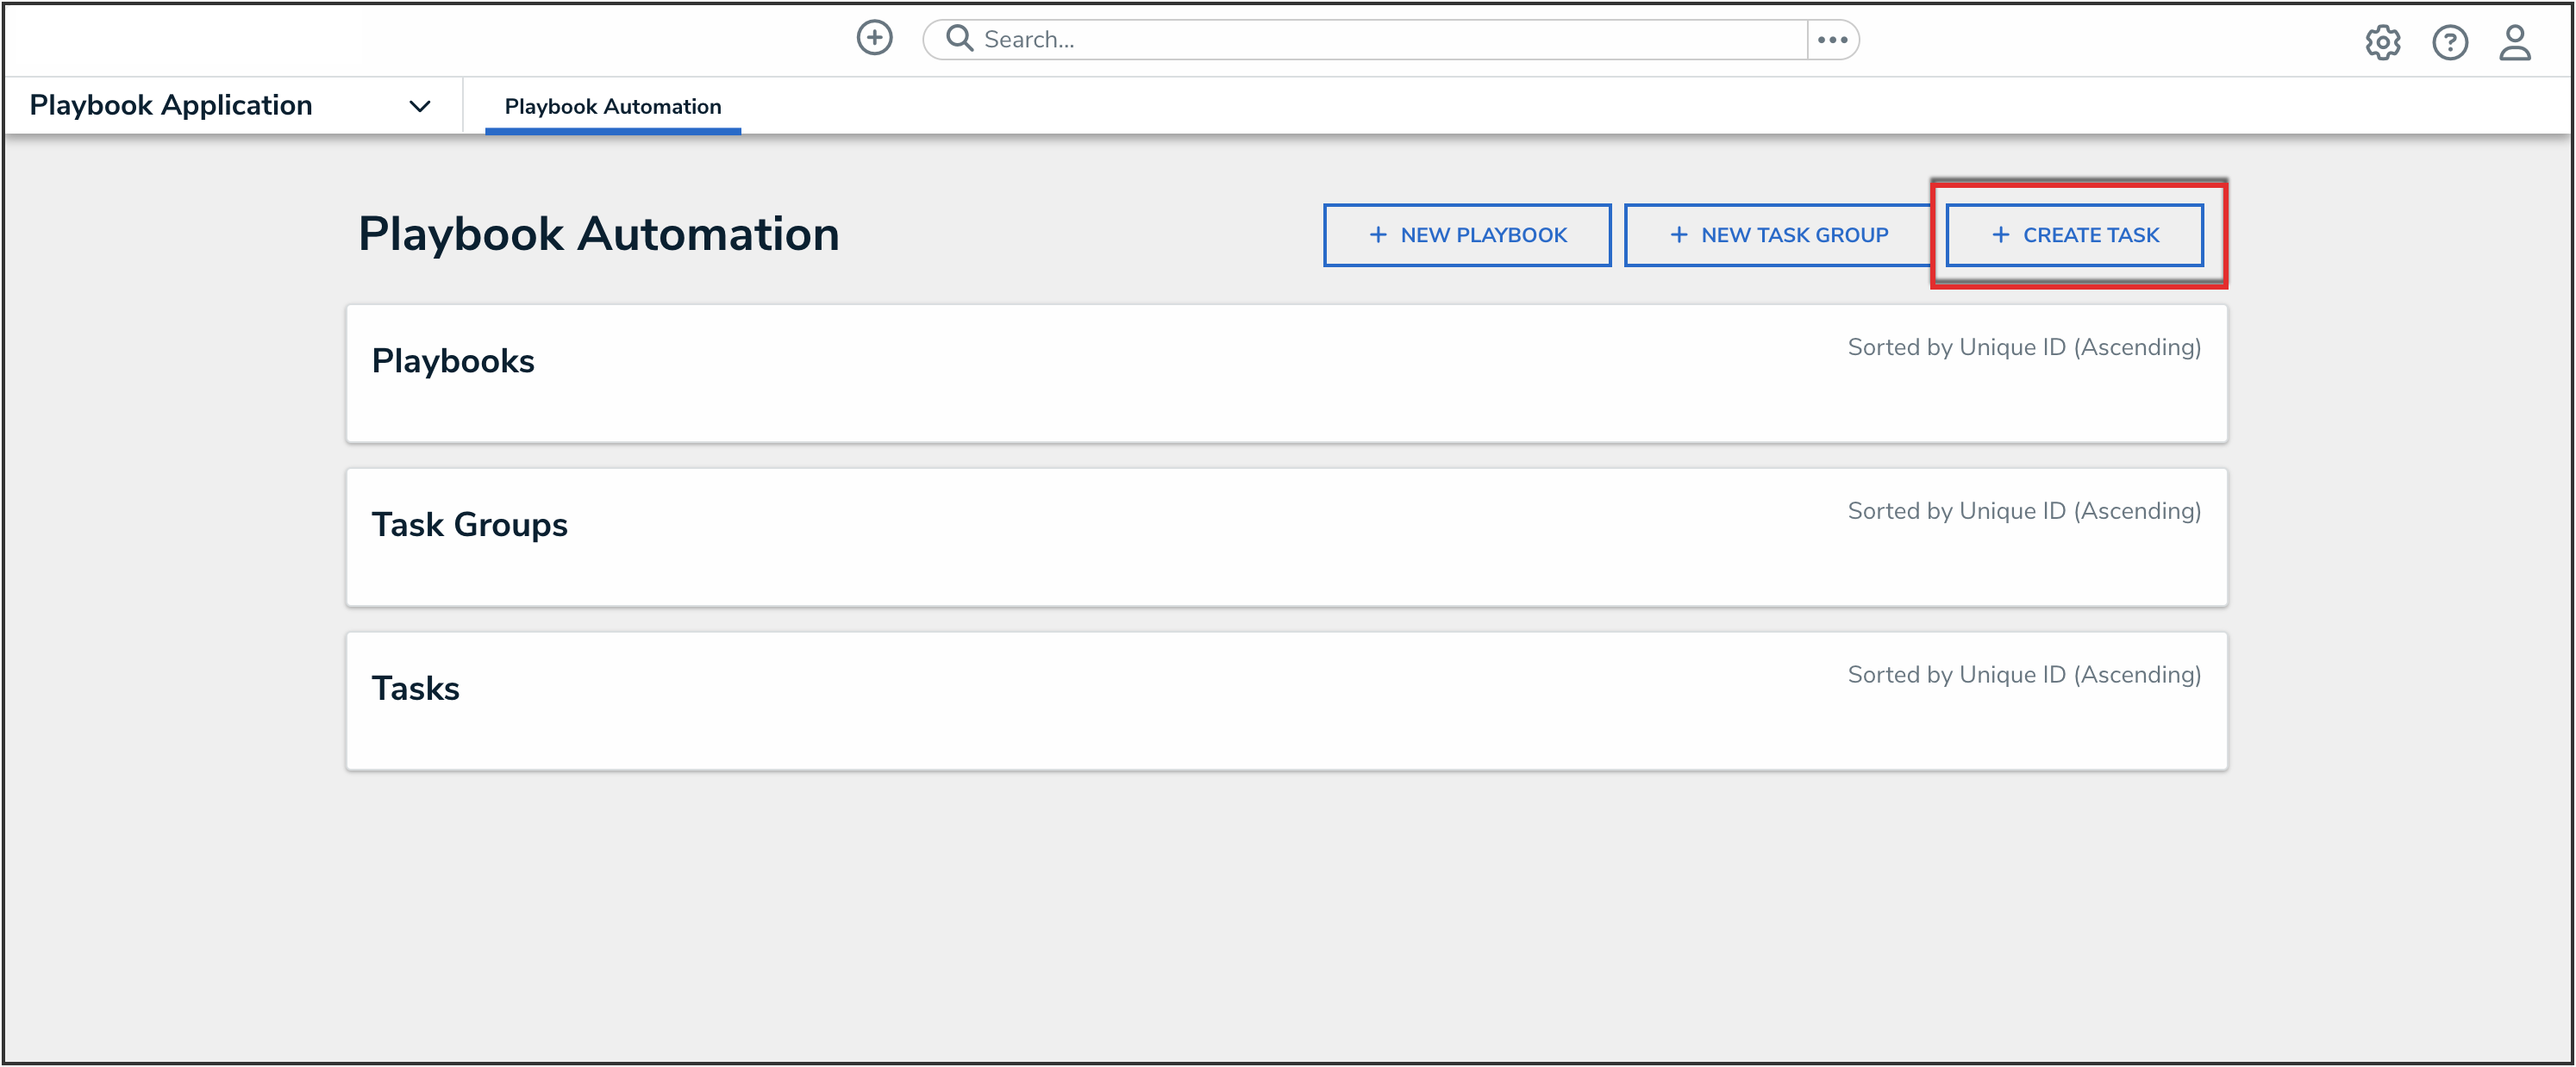Click the circled plus quick-create icon
2576x1067 pixels.
coord(874,38)
